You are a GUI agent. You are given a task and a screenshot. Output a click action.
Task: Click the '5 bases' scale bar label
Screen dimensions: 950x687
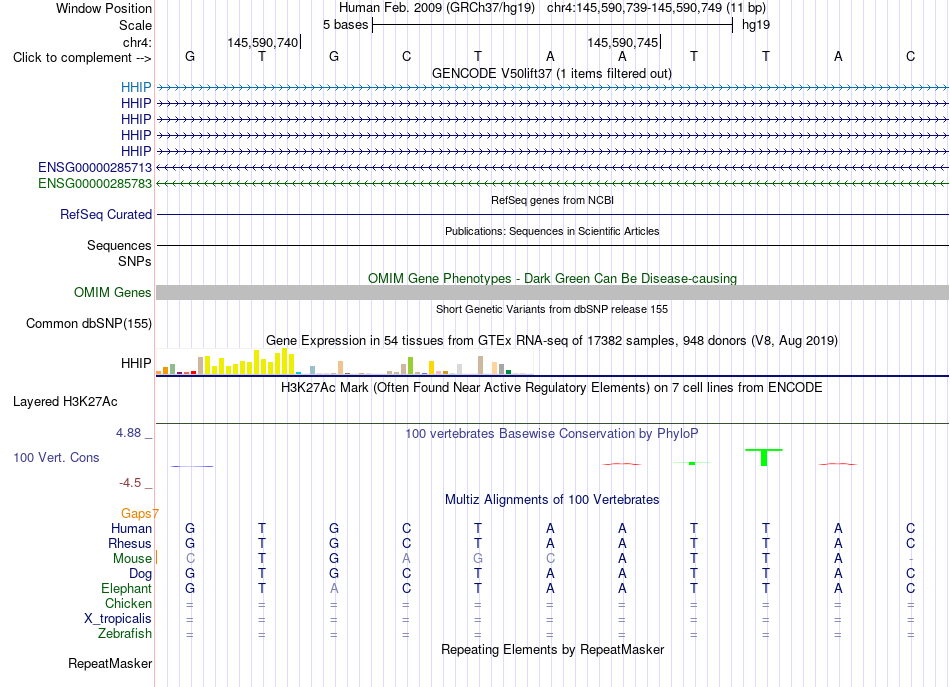[345, 25]
